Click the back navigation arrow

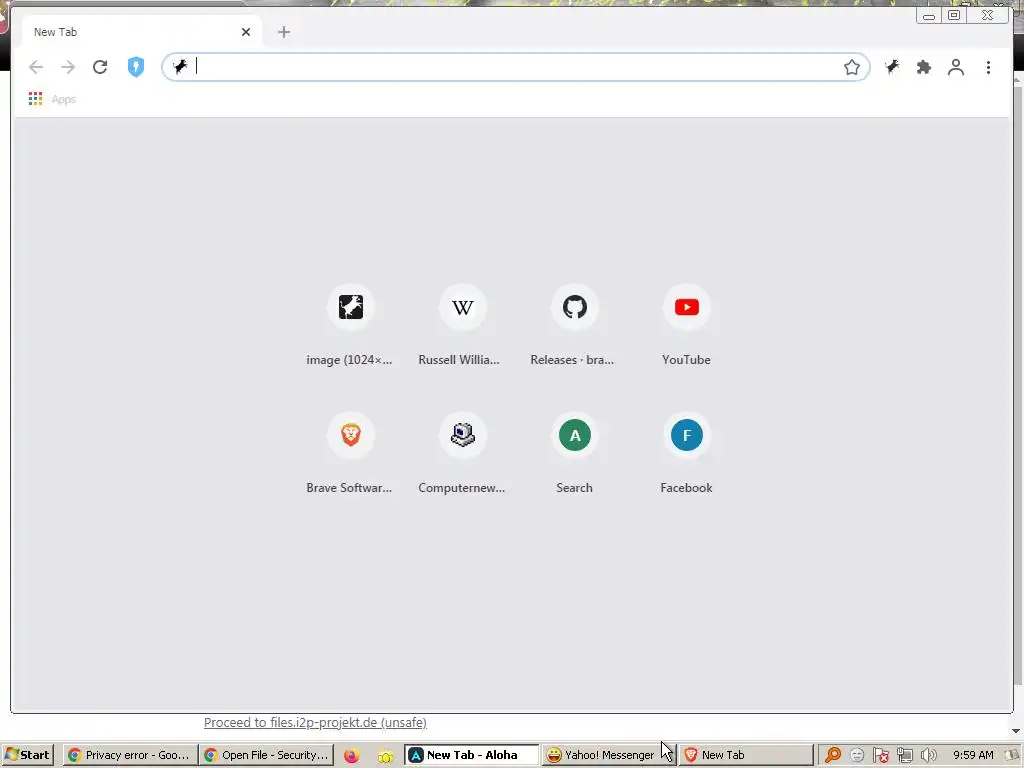click(x=36, y=67)
